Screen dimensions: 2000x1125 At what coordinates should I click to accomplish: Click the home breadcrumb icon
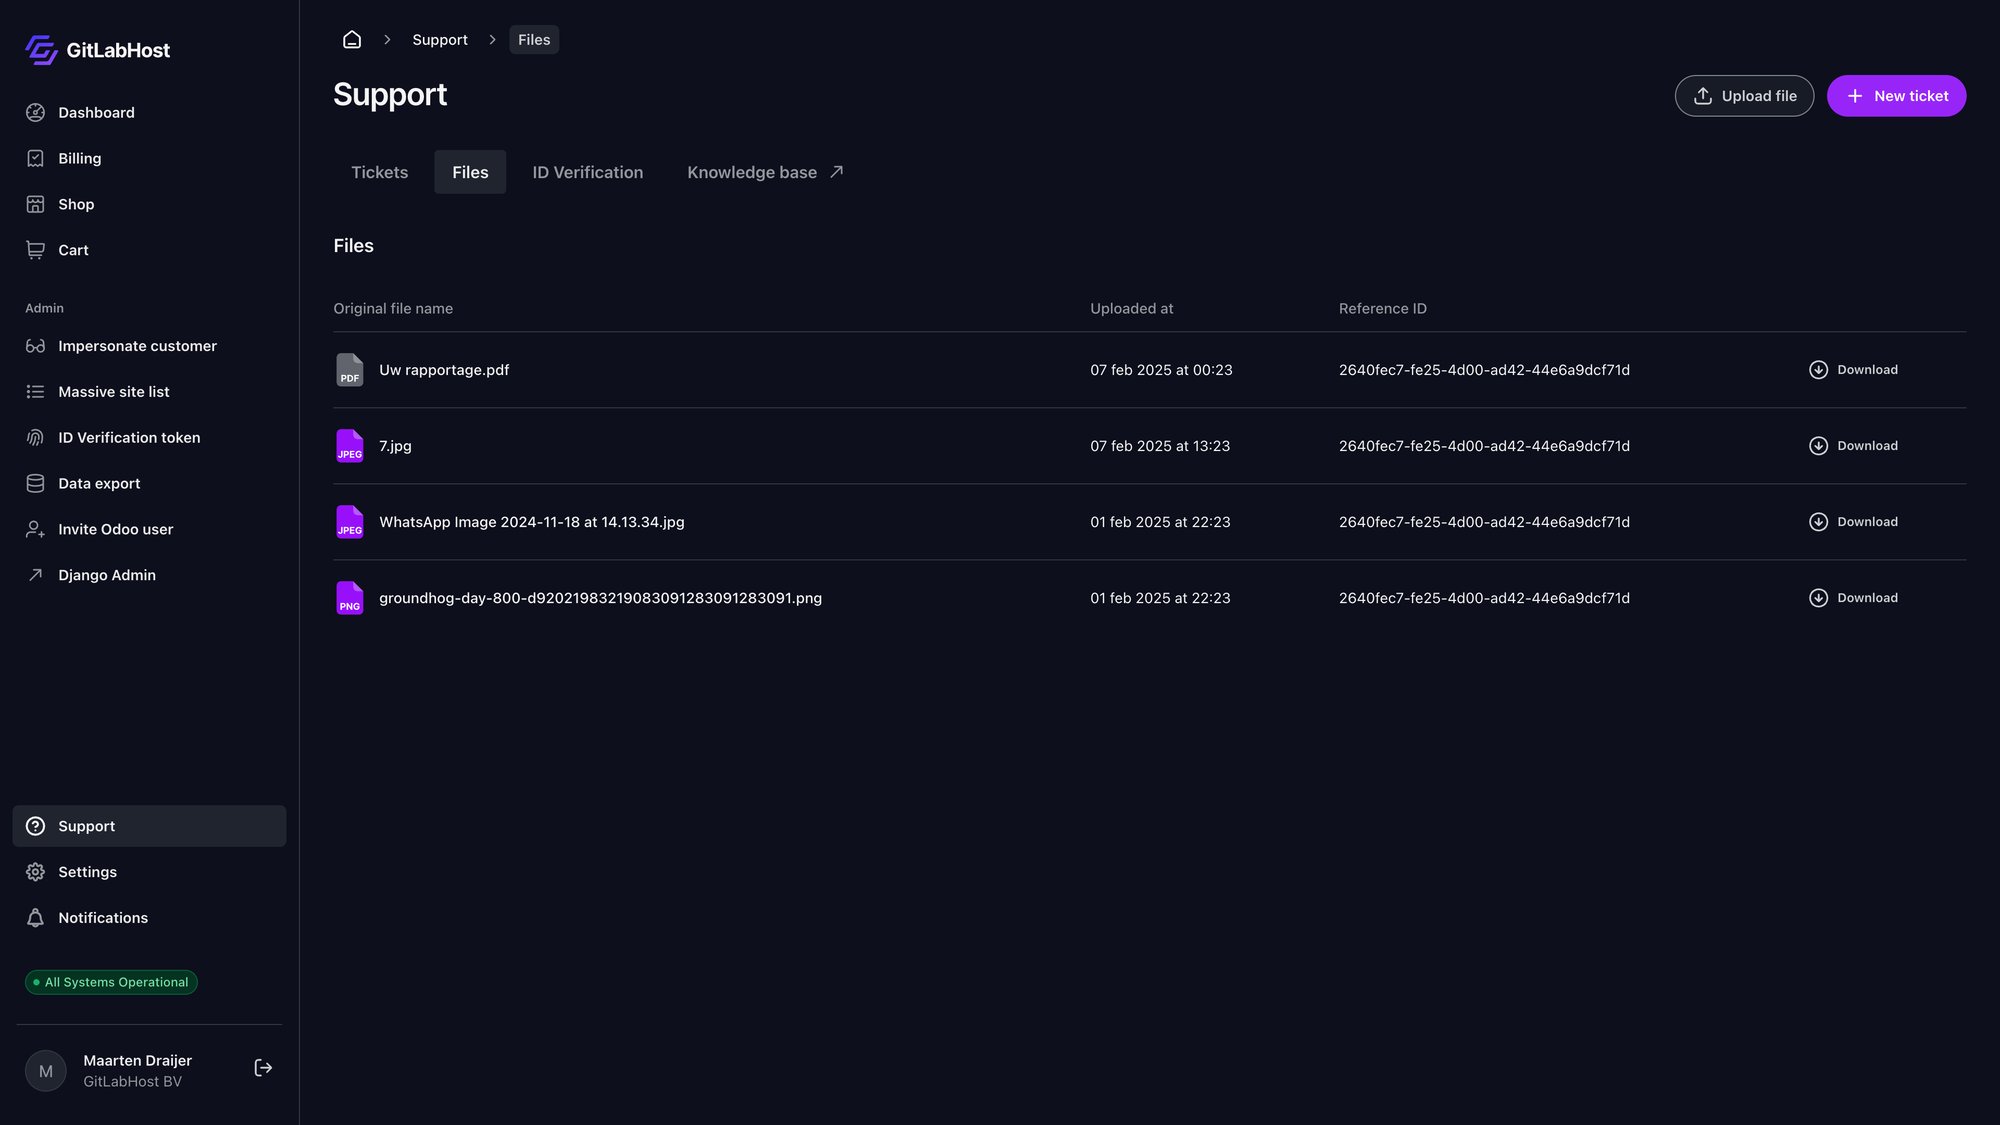click(x=351, y=38)
